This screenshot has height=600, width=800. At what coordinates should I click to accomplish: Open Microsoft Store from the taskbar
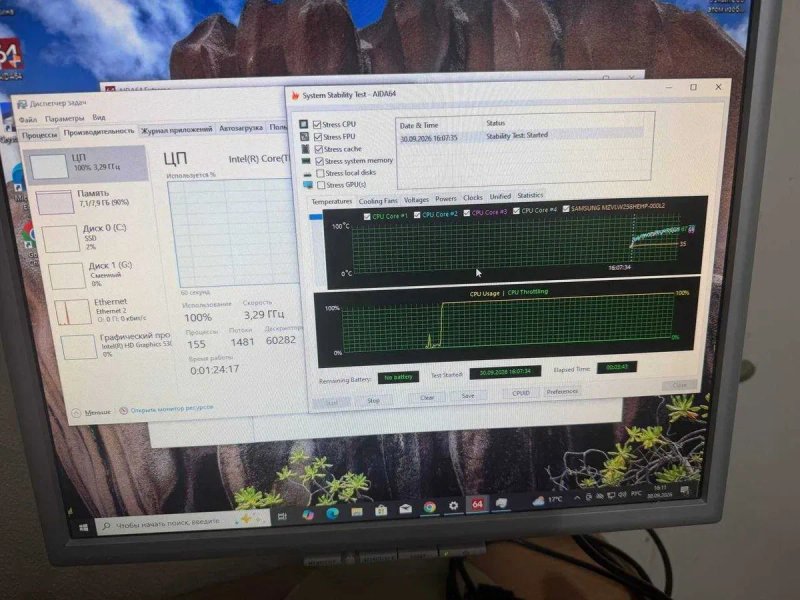381,510
